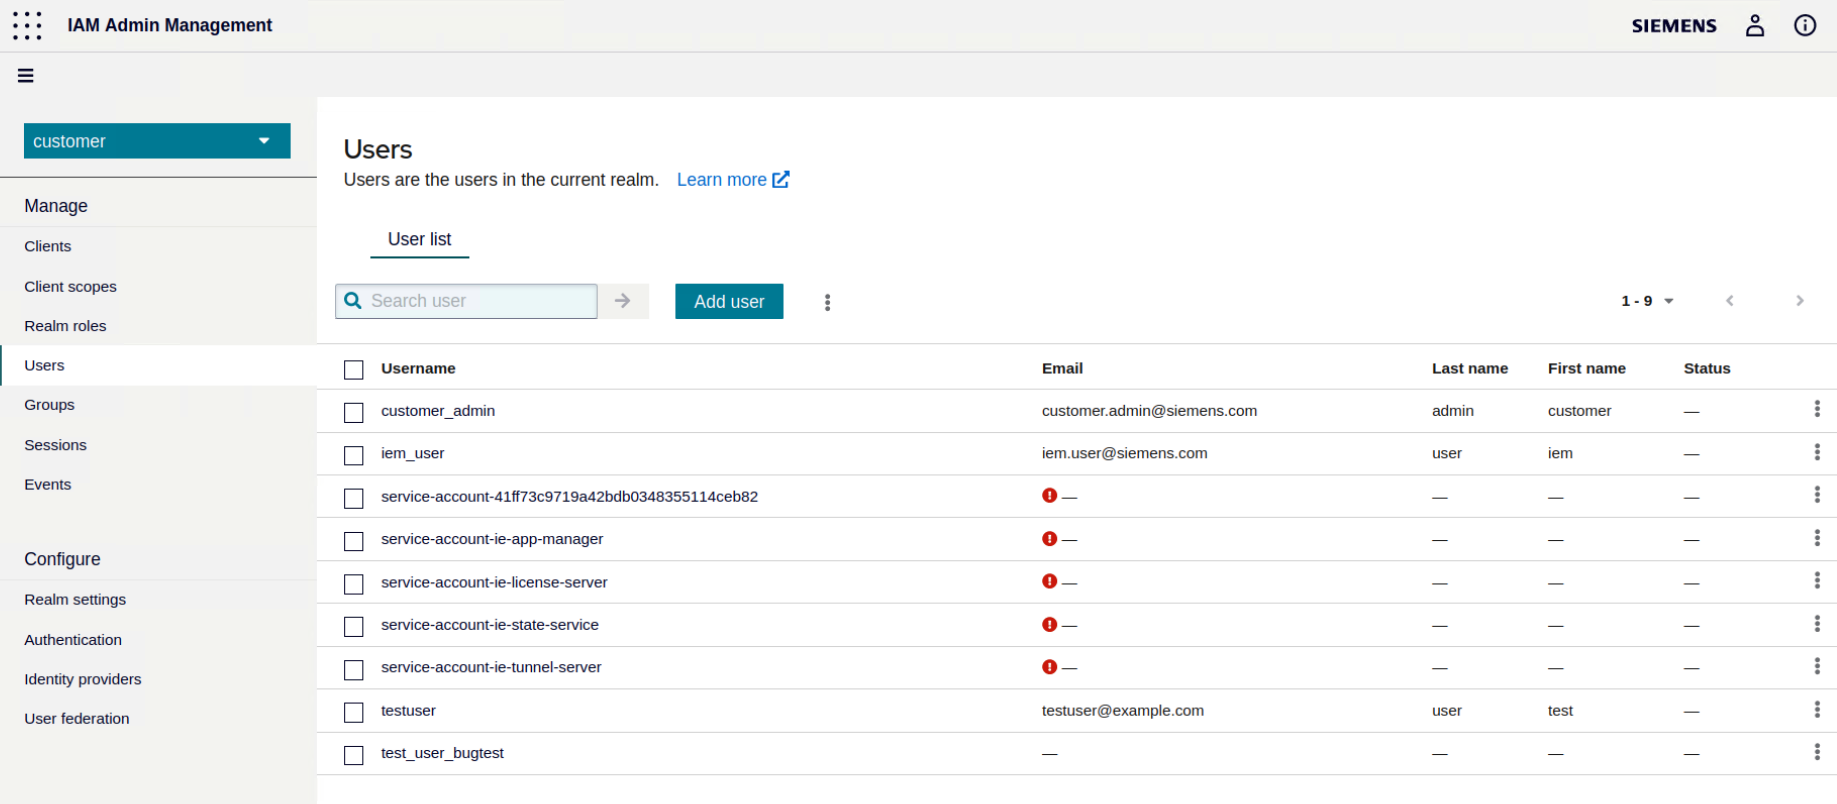The width and height of the screenshot is (1837, 804).
Task: Click the info circle icon
Action: [1805, 26]
